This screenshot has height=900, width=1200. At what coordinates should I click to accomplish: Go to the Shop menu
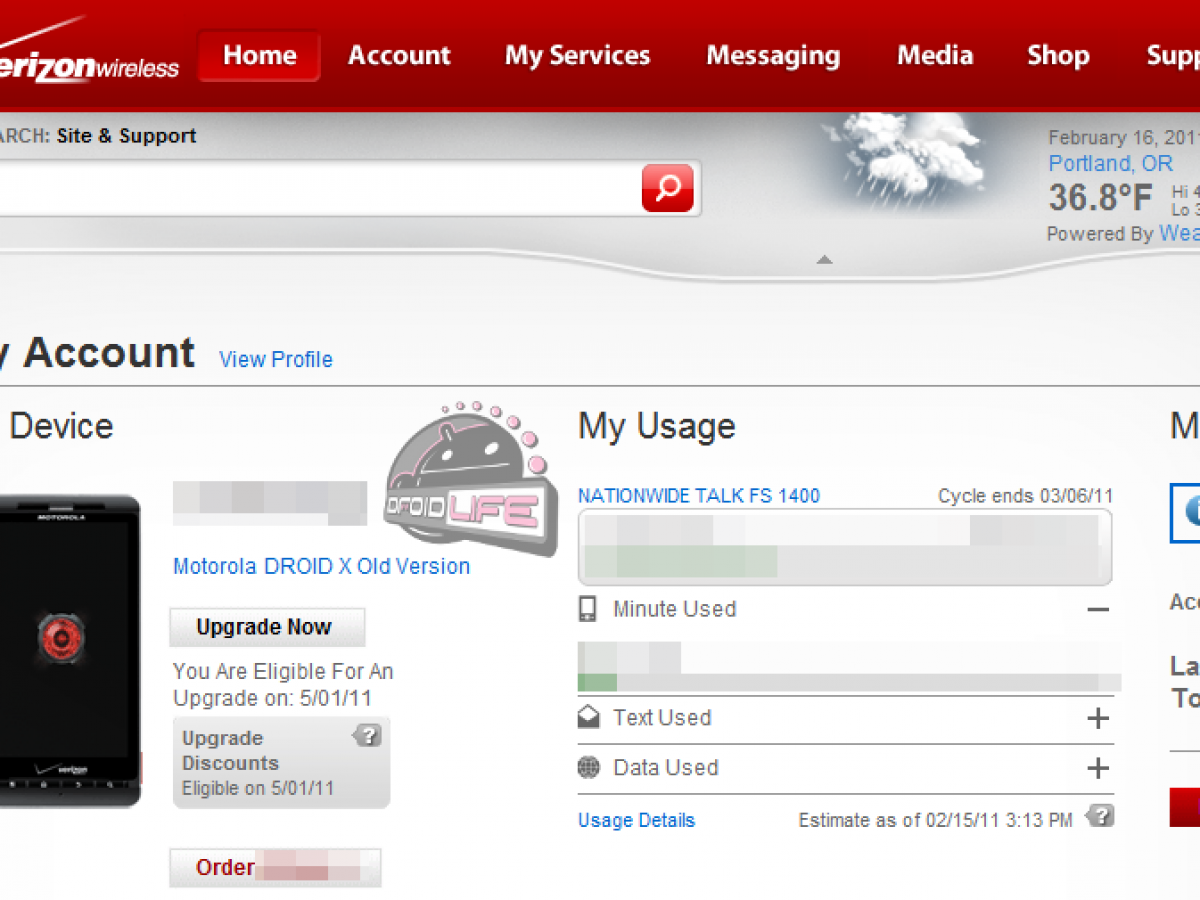[1058, 56]
